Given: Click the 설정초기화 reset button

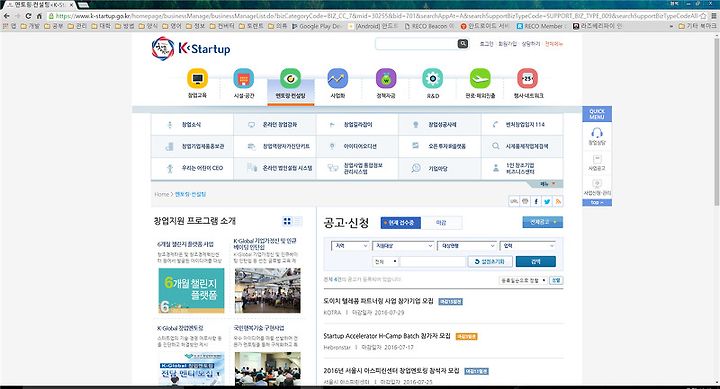Looking at the screenshot, I should [489, 262].
